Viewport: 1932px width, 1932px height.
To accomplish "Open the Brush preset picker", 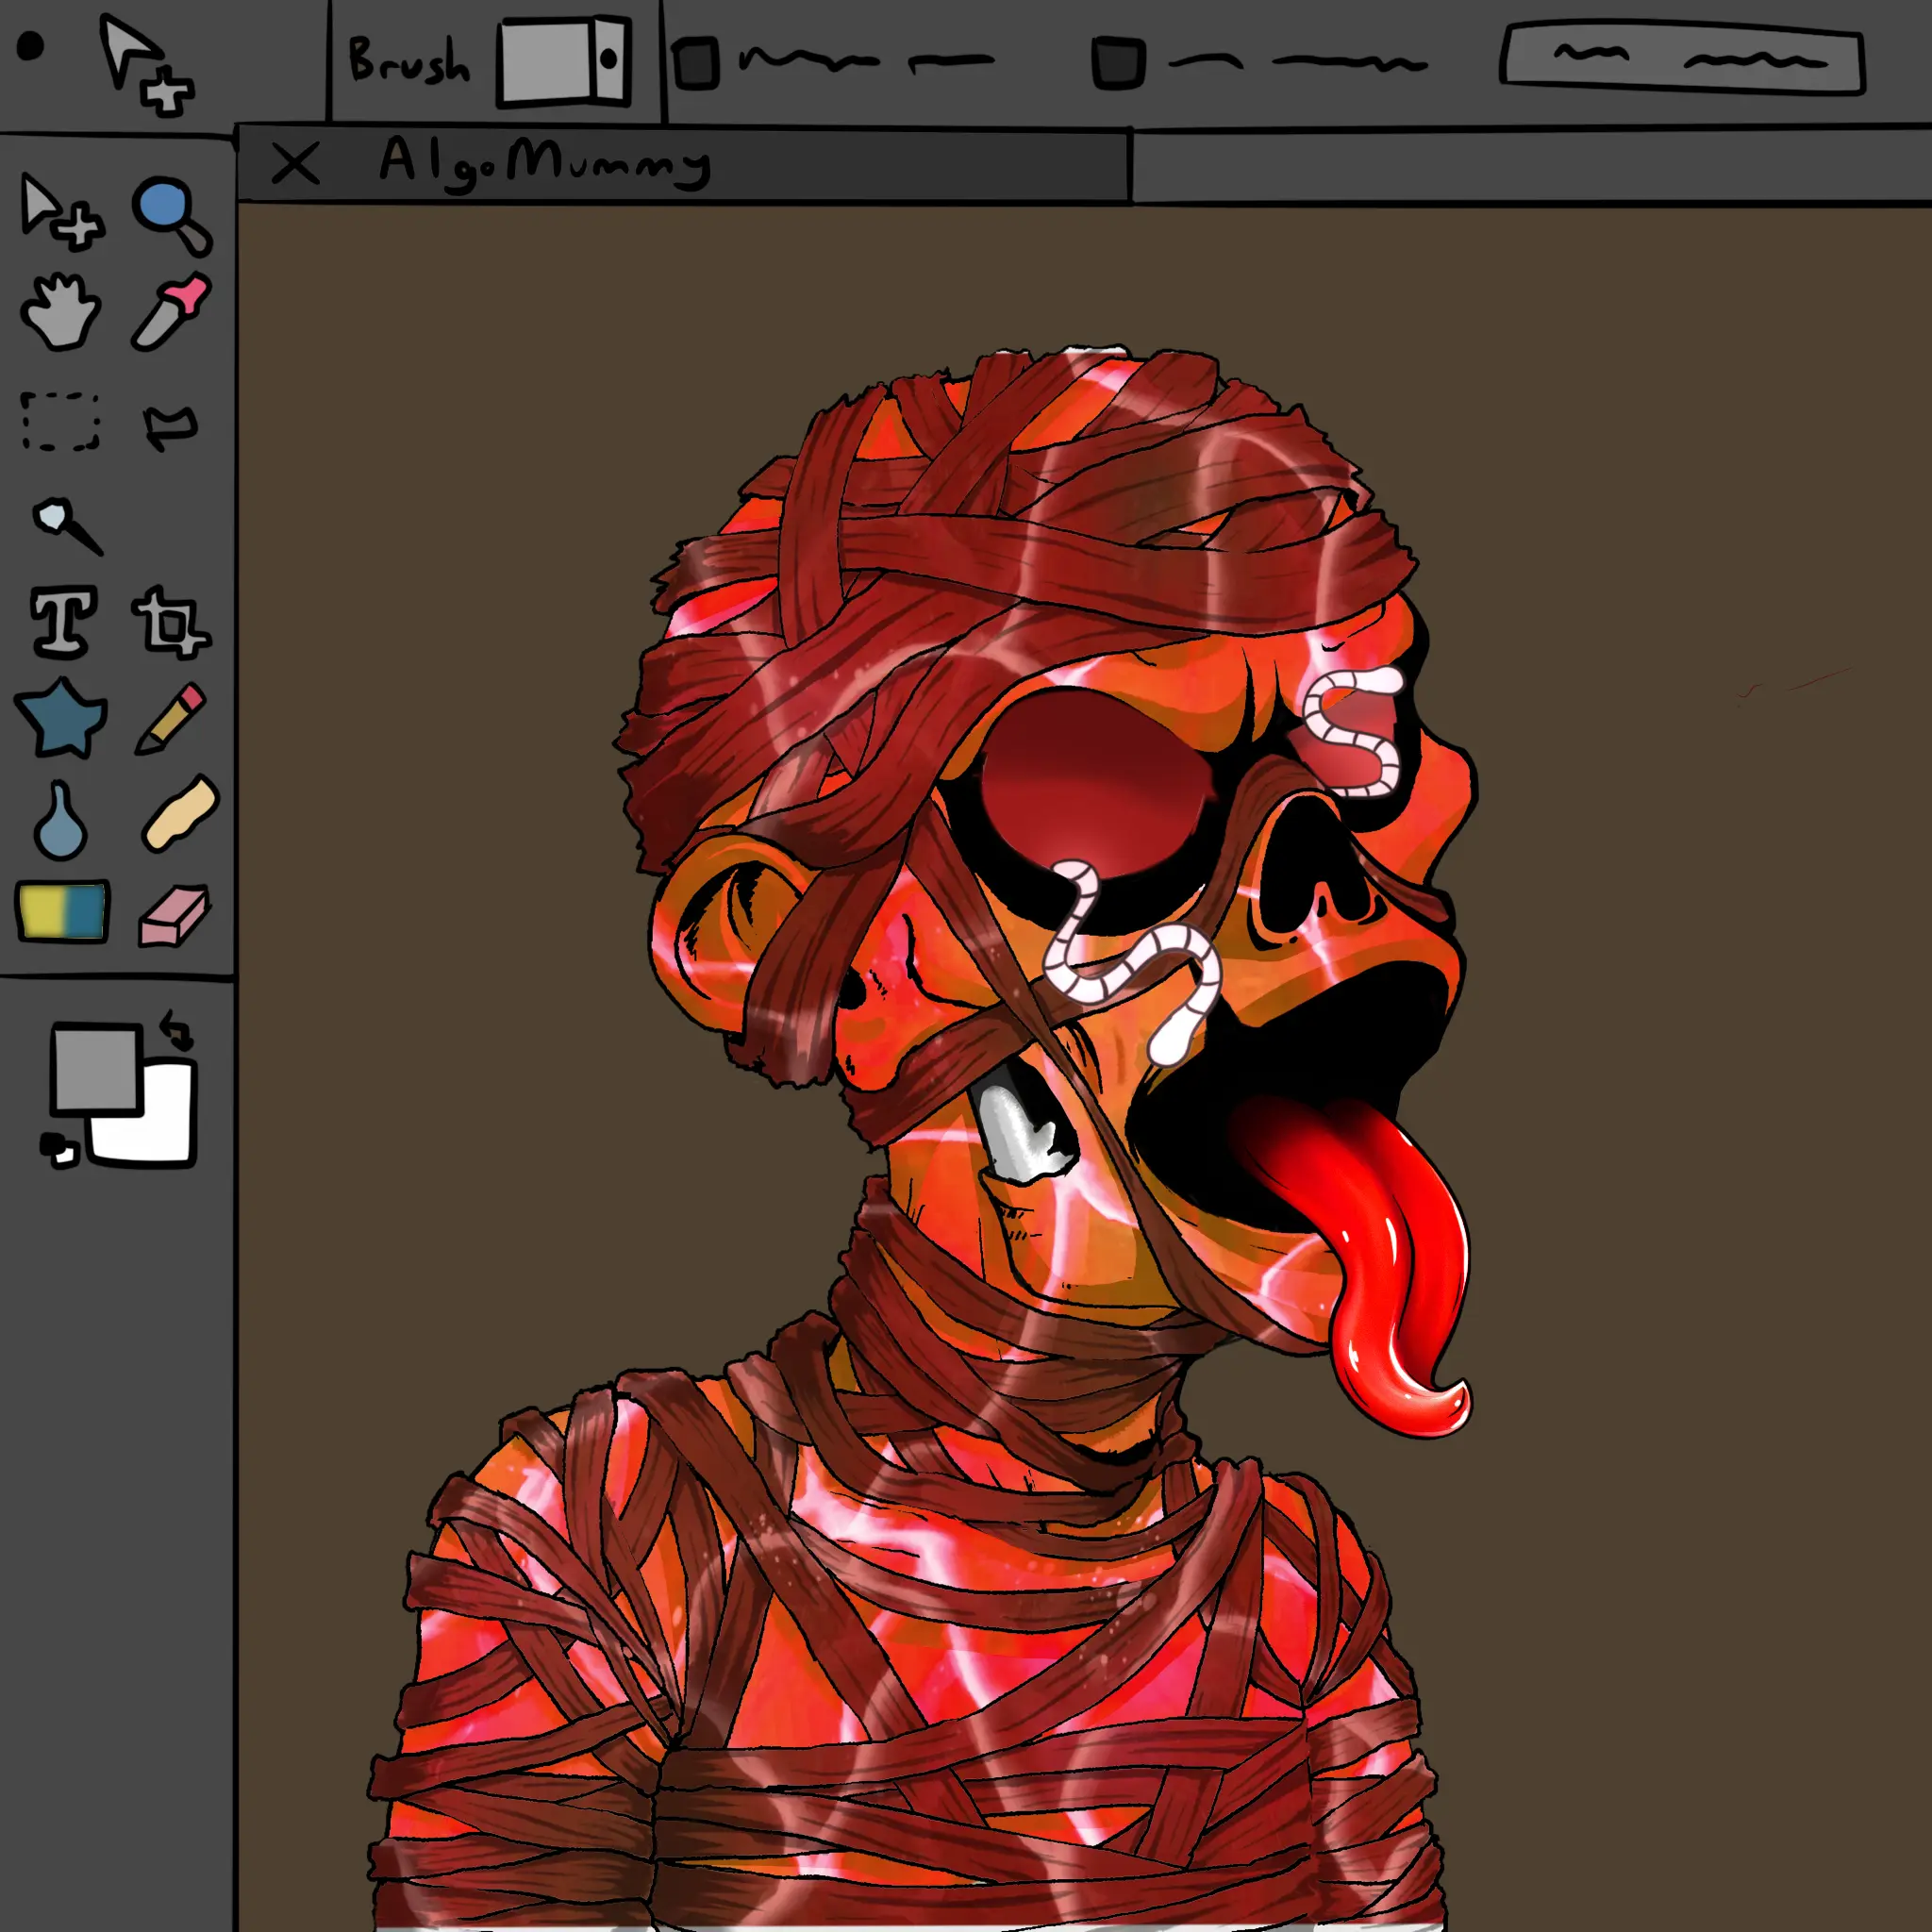I will click(x=565, y=62).
